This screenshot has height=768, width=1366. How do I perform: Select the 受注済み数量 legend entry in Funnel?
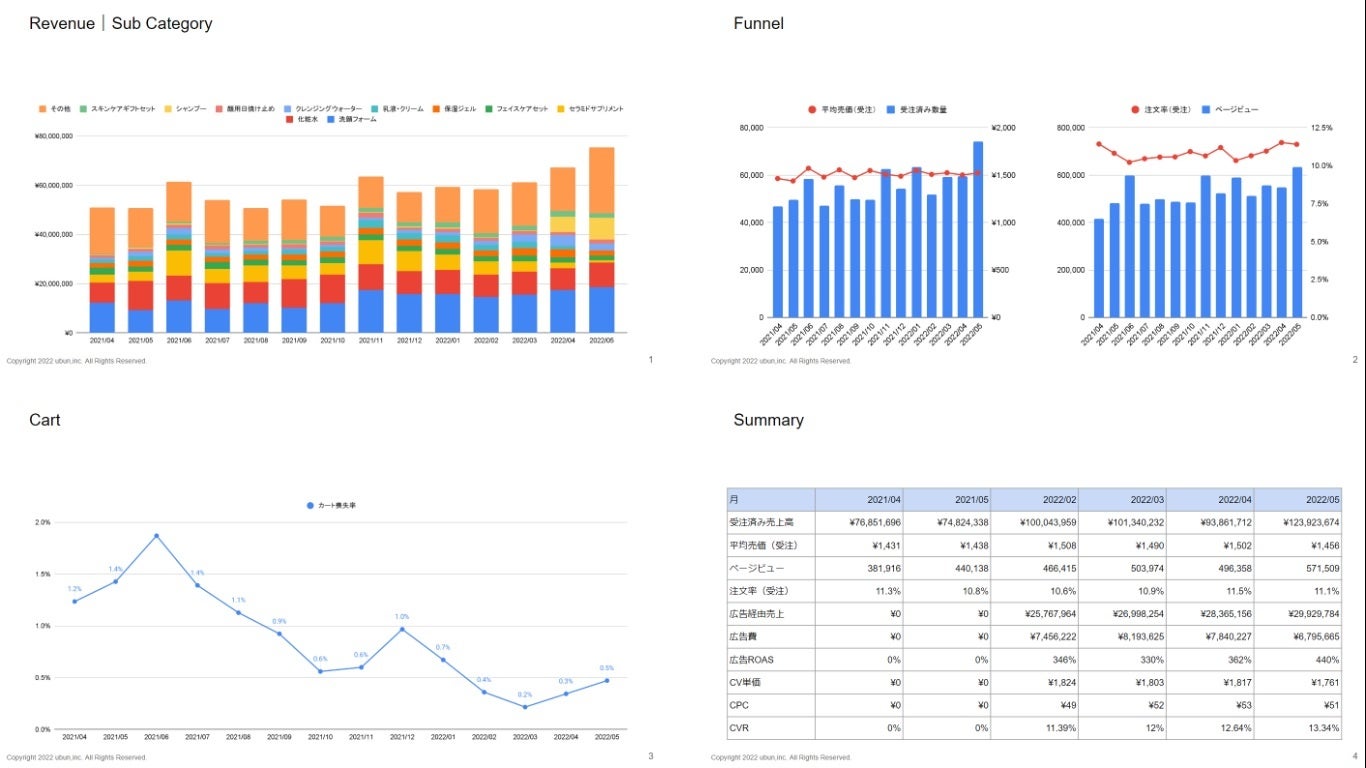pos(916,109)
